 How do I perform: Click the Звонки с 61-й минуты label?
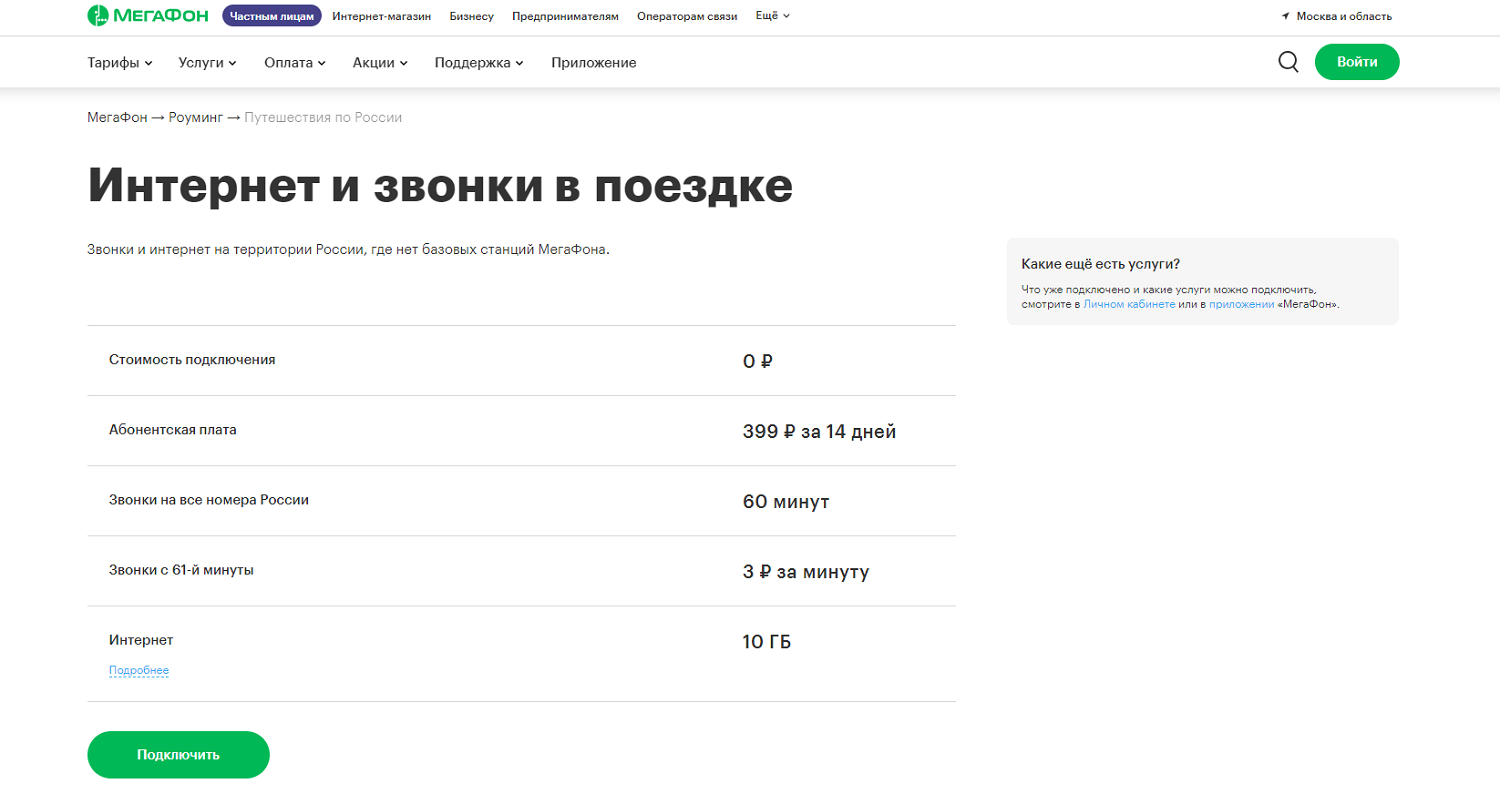point(181,570)
